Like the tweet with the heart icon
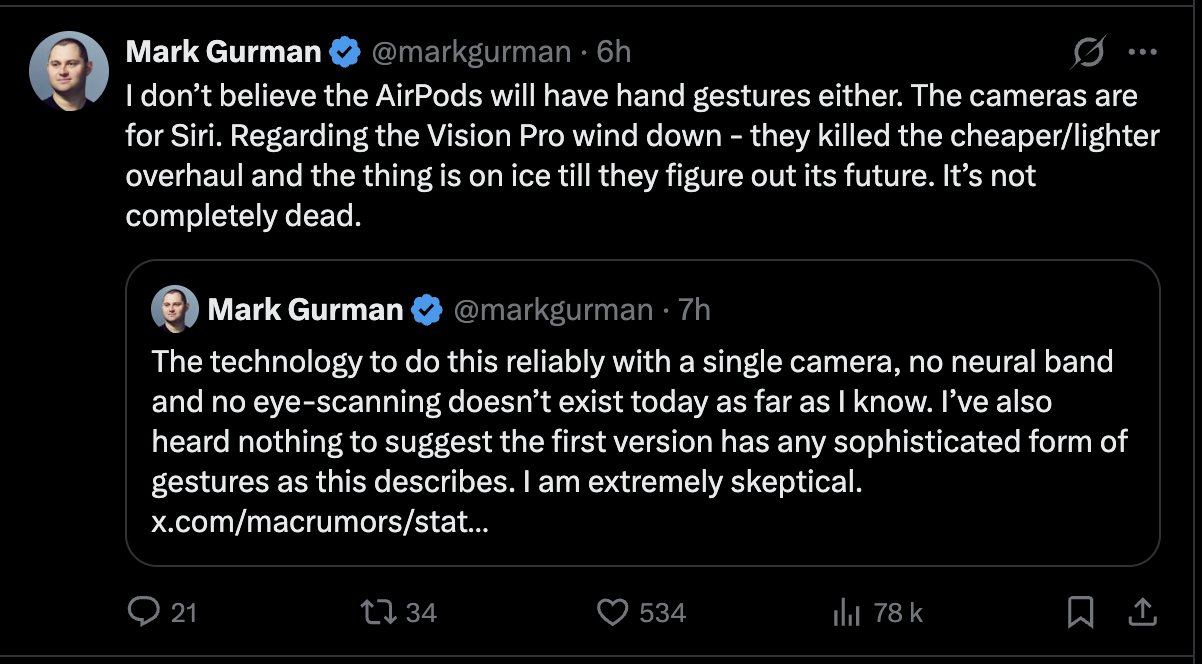1202x664 pixels. 612,612
